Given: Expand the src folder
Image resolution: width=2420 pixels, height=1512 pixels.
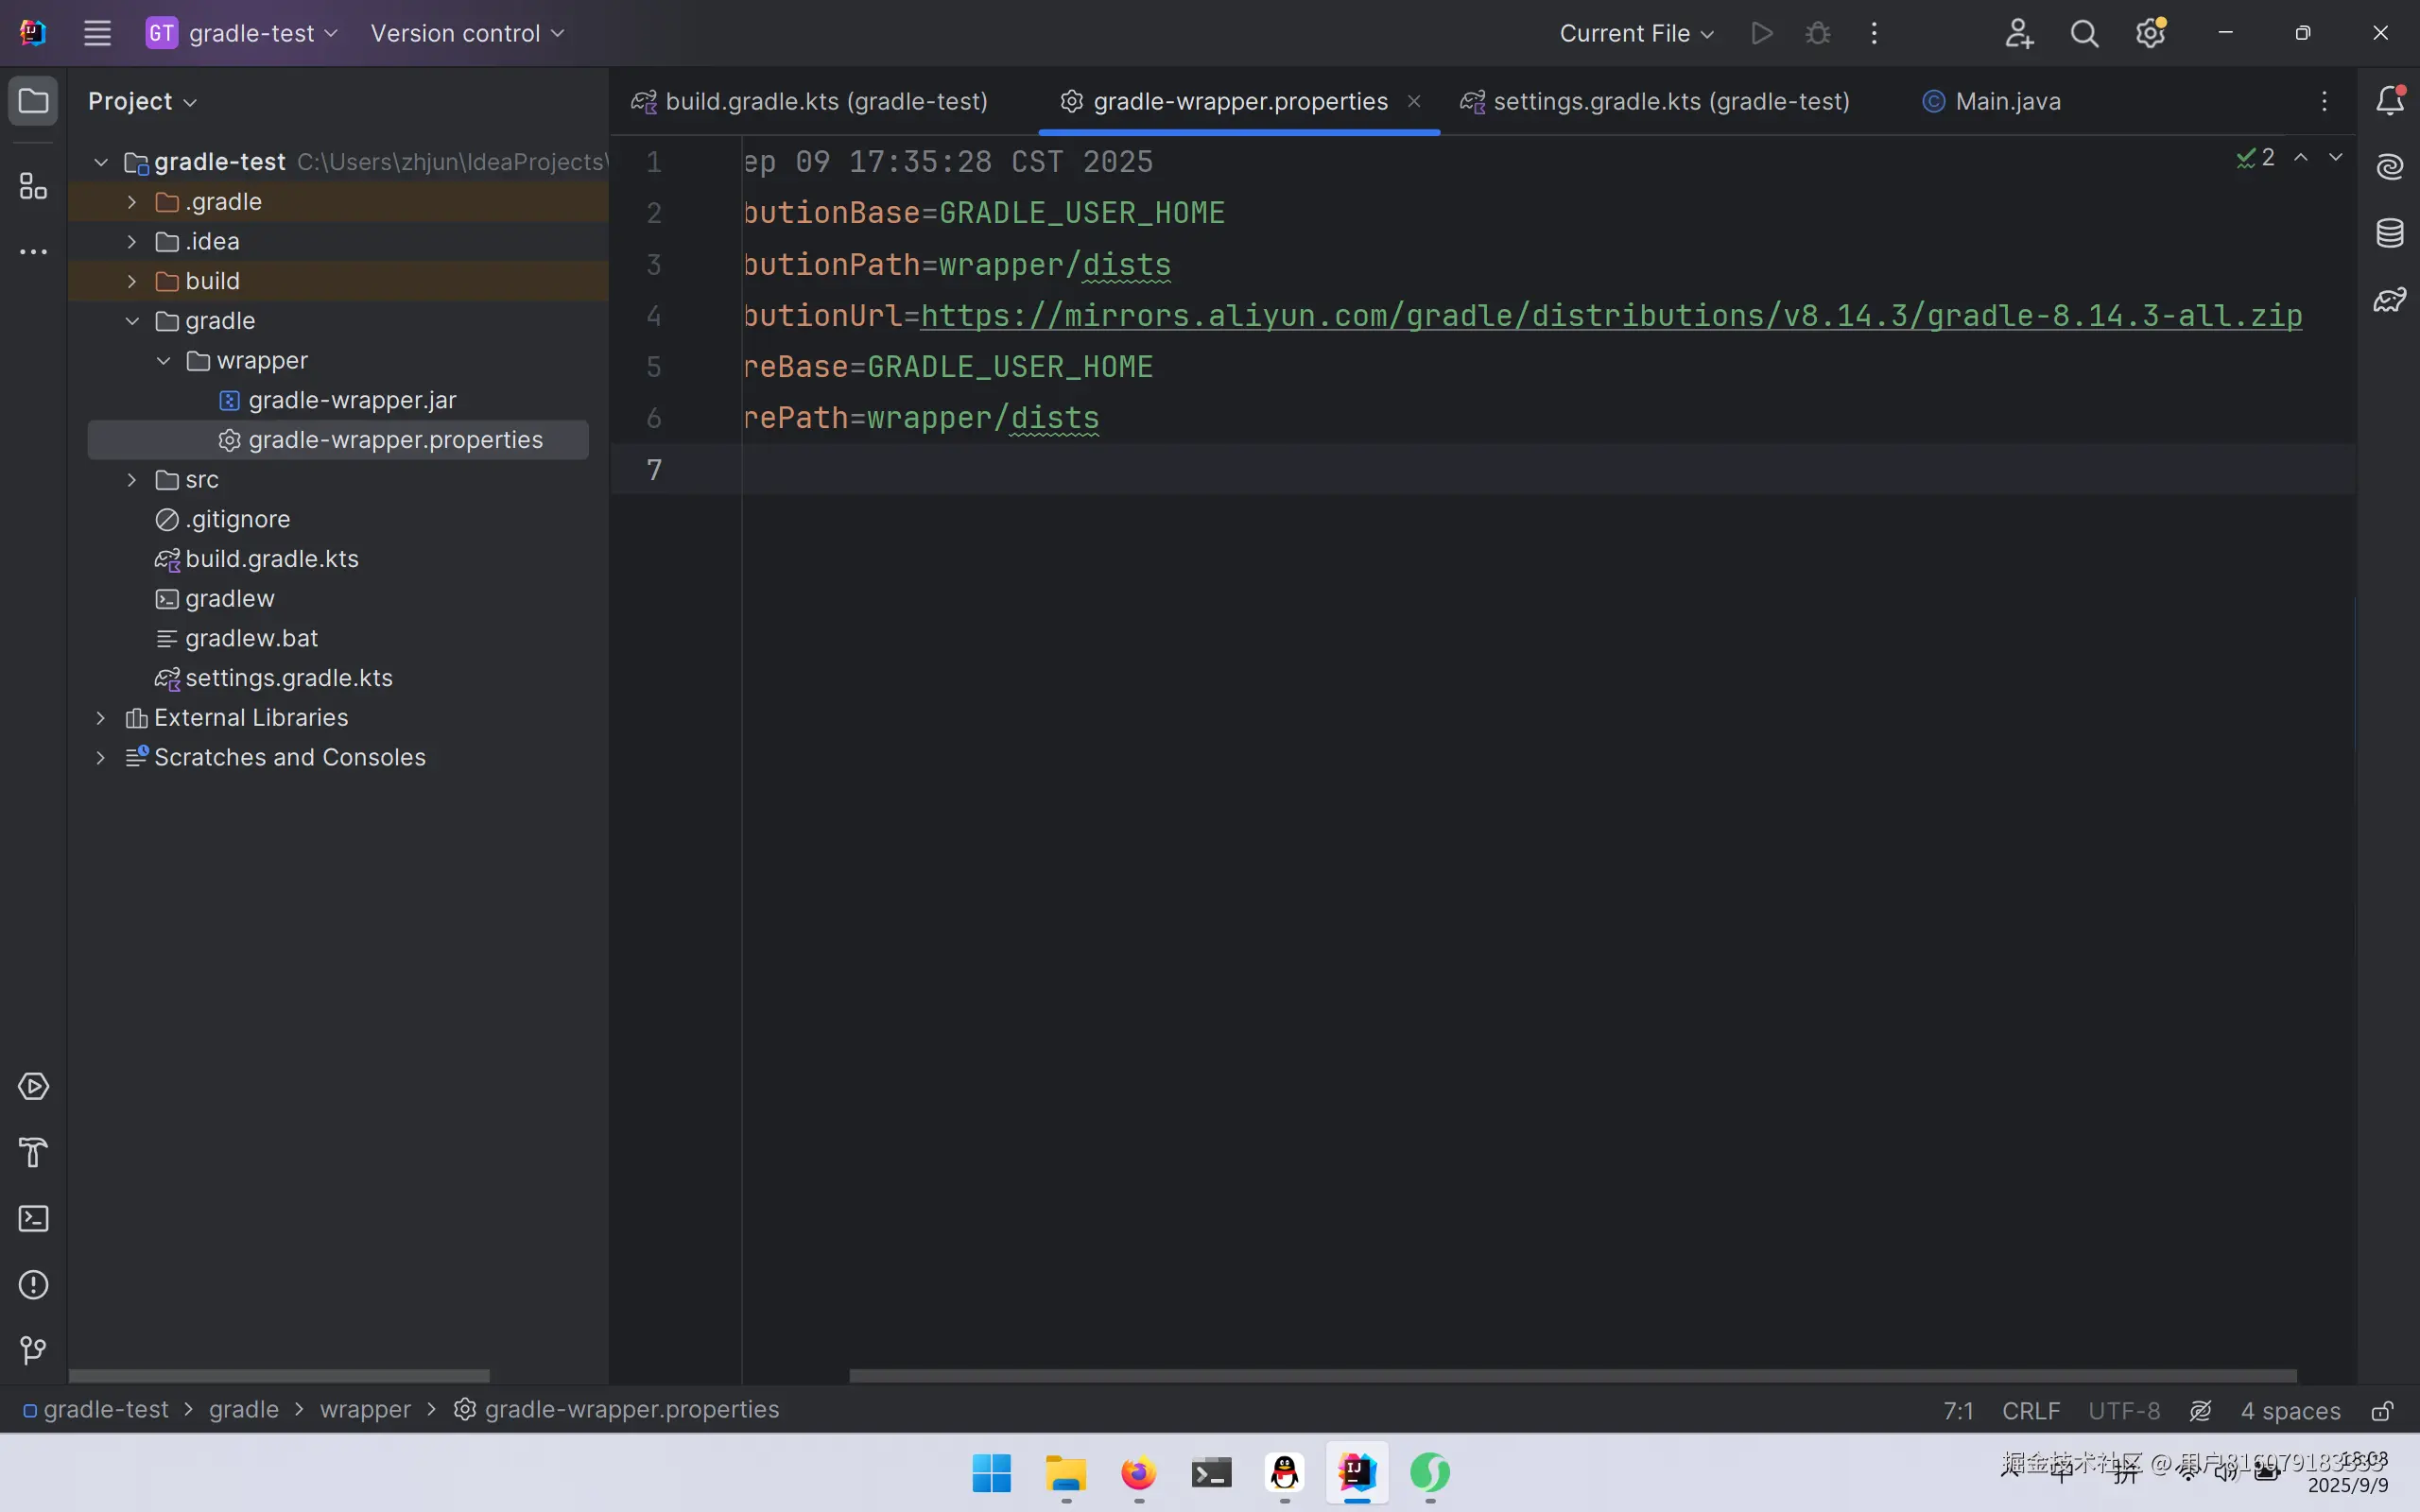Looking at the screenshot, I should (131, 480).
